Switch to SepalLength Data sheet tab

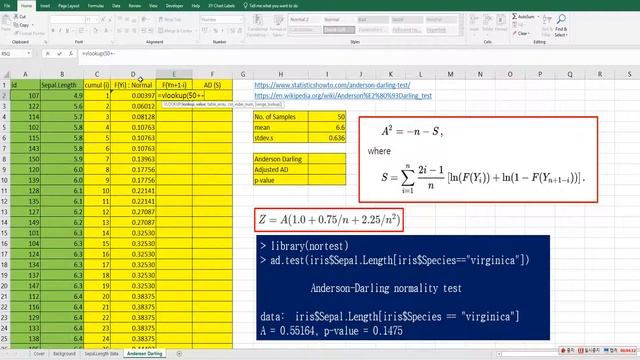[101, 354]
